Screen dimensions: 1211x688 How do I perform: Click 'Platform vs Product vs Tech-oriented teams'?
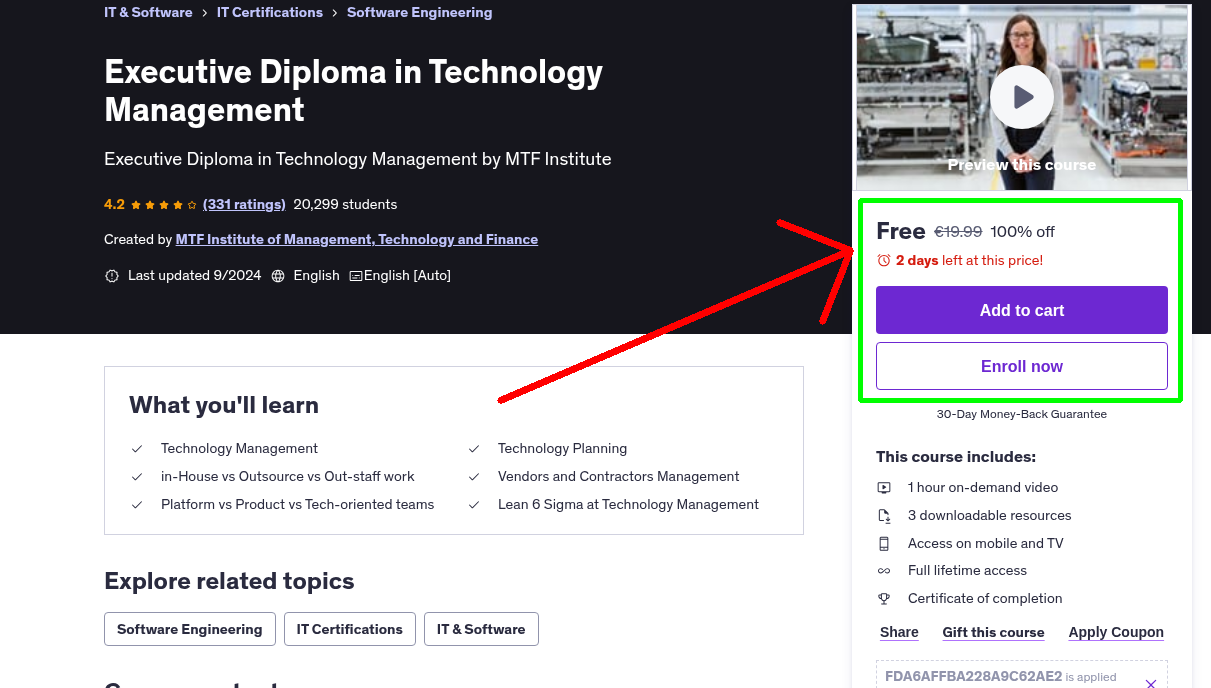[298, 505]
